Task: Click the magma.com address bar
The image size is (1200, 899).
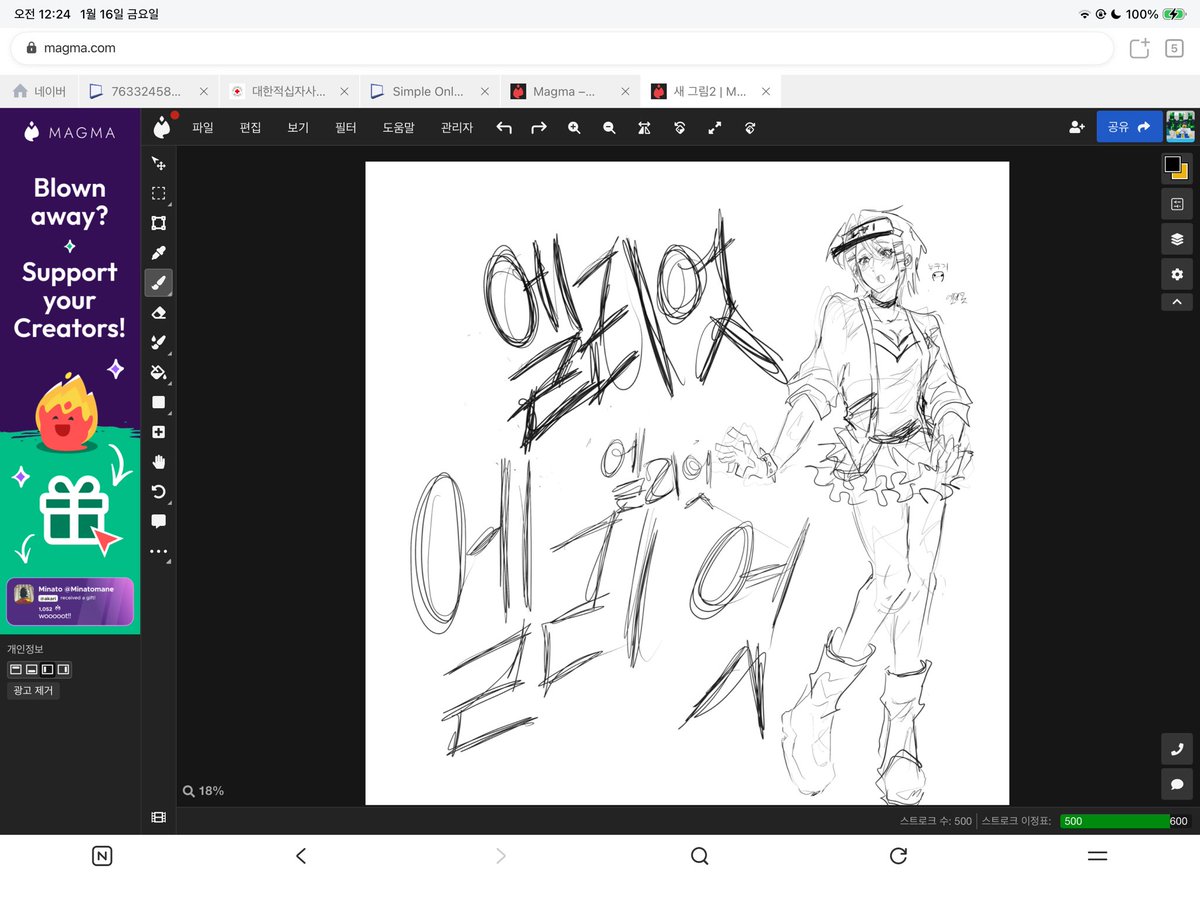Action: pyautogui.click(x=562, y=48)
